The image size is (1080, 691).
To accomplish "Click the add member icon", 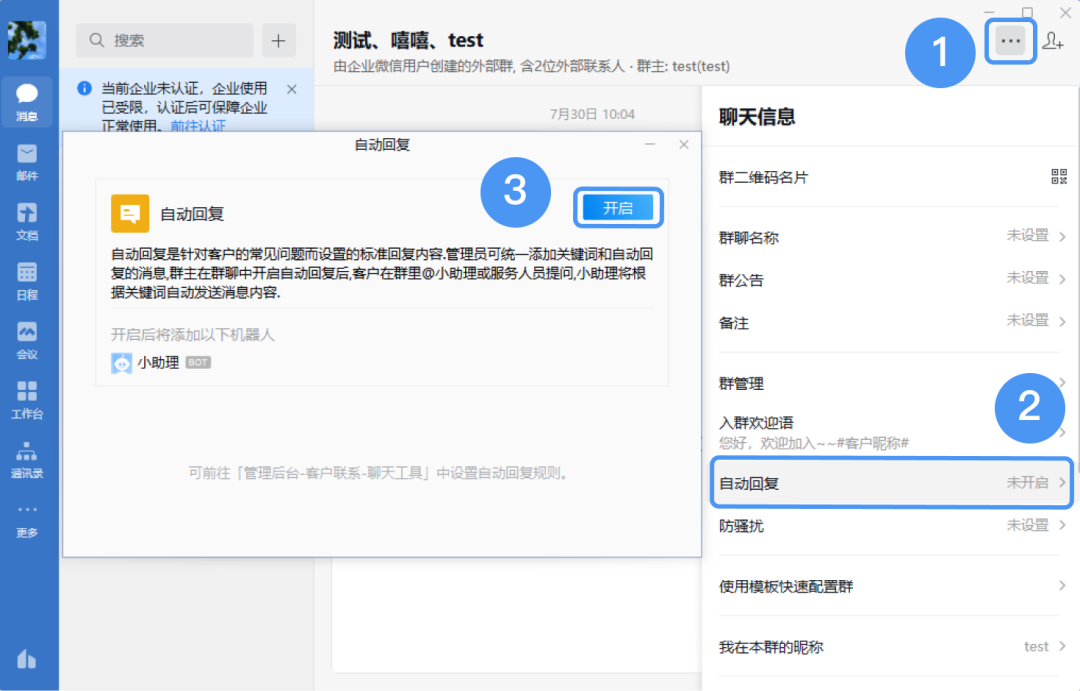I will tap(1052, 41).
